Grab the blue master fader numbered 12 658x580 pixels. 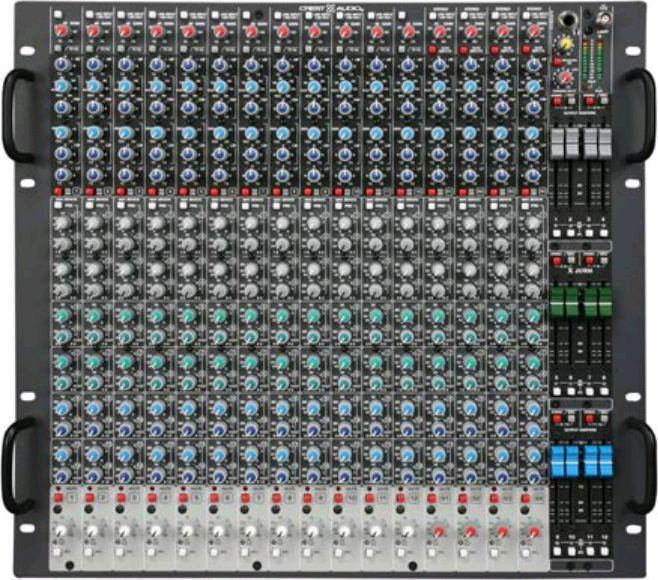pos(605,461)
